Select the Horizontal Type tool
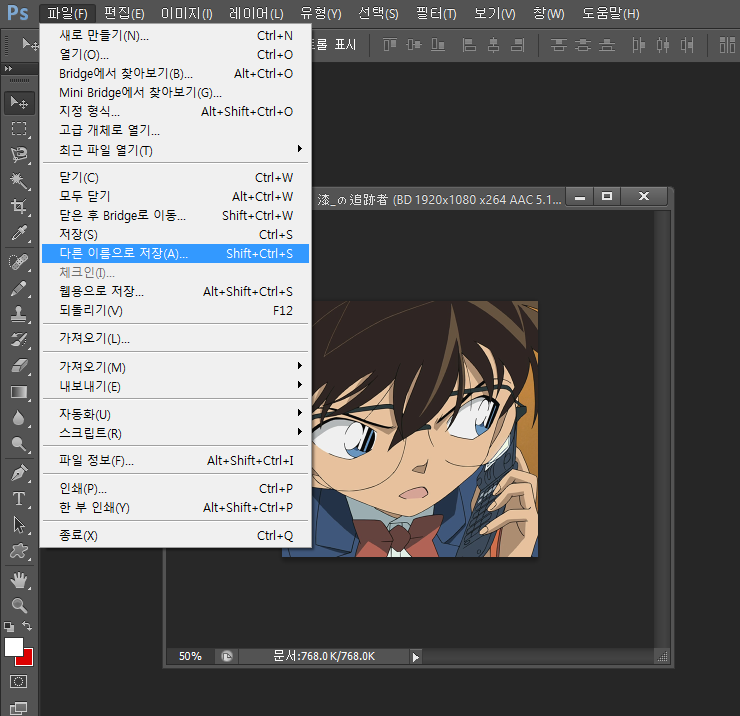 [19, 498]
